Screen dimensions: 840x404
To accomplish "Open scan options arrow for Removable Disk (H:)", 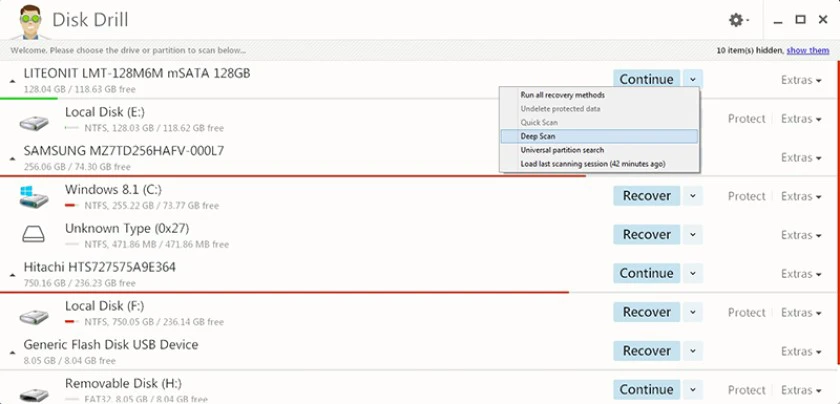I will [693, 390].
